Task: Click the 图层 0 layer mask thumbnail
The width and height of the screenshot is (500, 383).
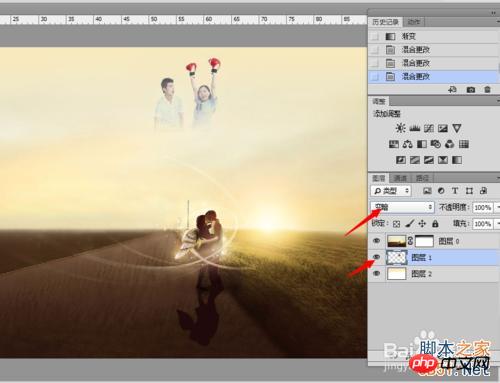Action: click(x=424, y=241)
